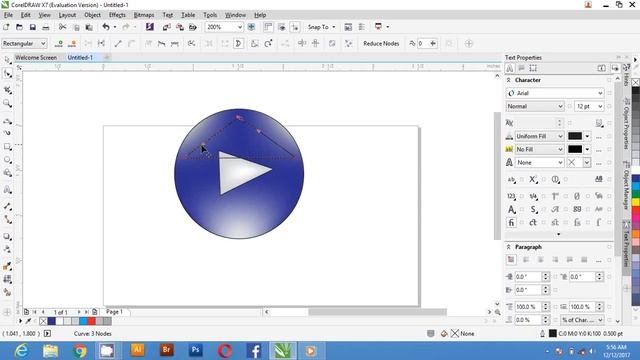Pick the red swatch in document palette

click(91, 321)
